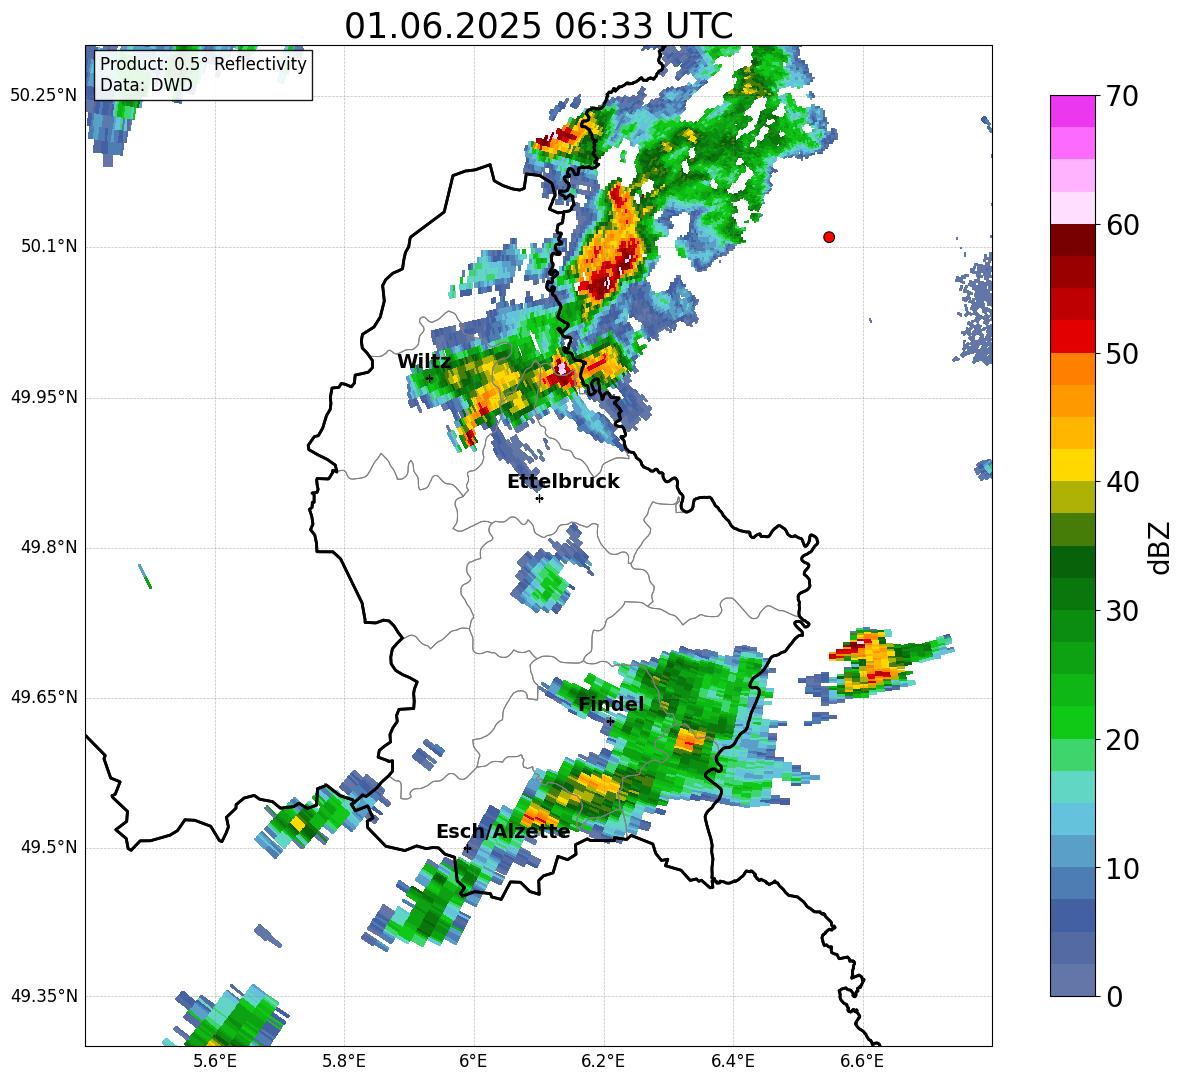This screenshot has height=1081, width=1184.
Task: Click the Ettelbruck cross marker
Action: click(539, 498)
